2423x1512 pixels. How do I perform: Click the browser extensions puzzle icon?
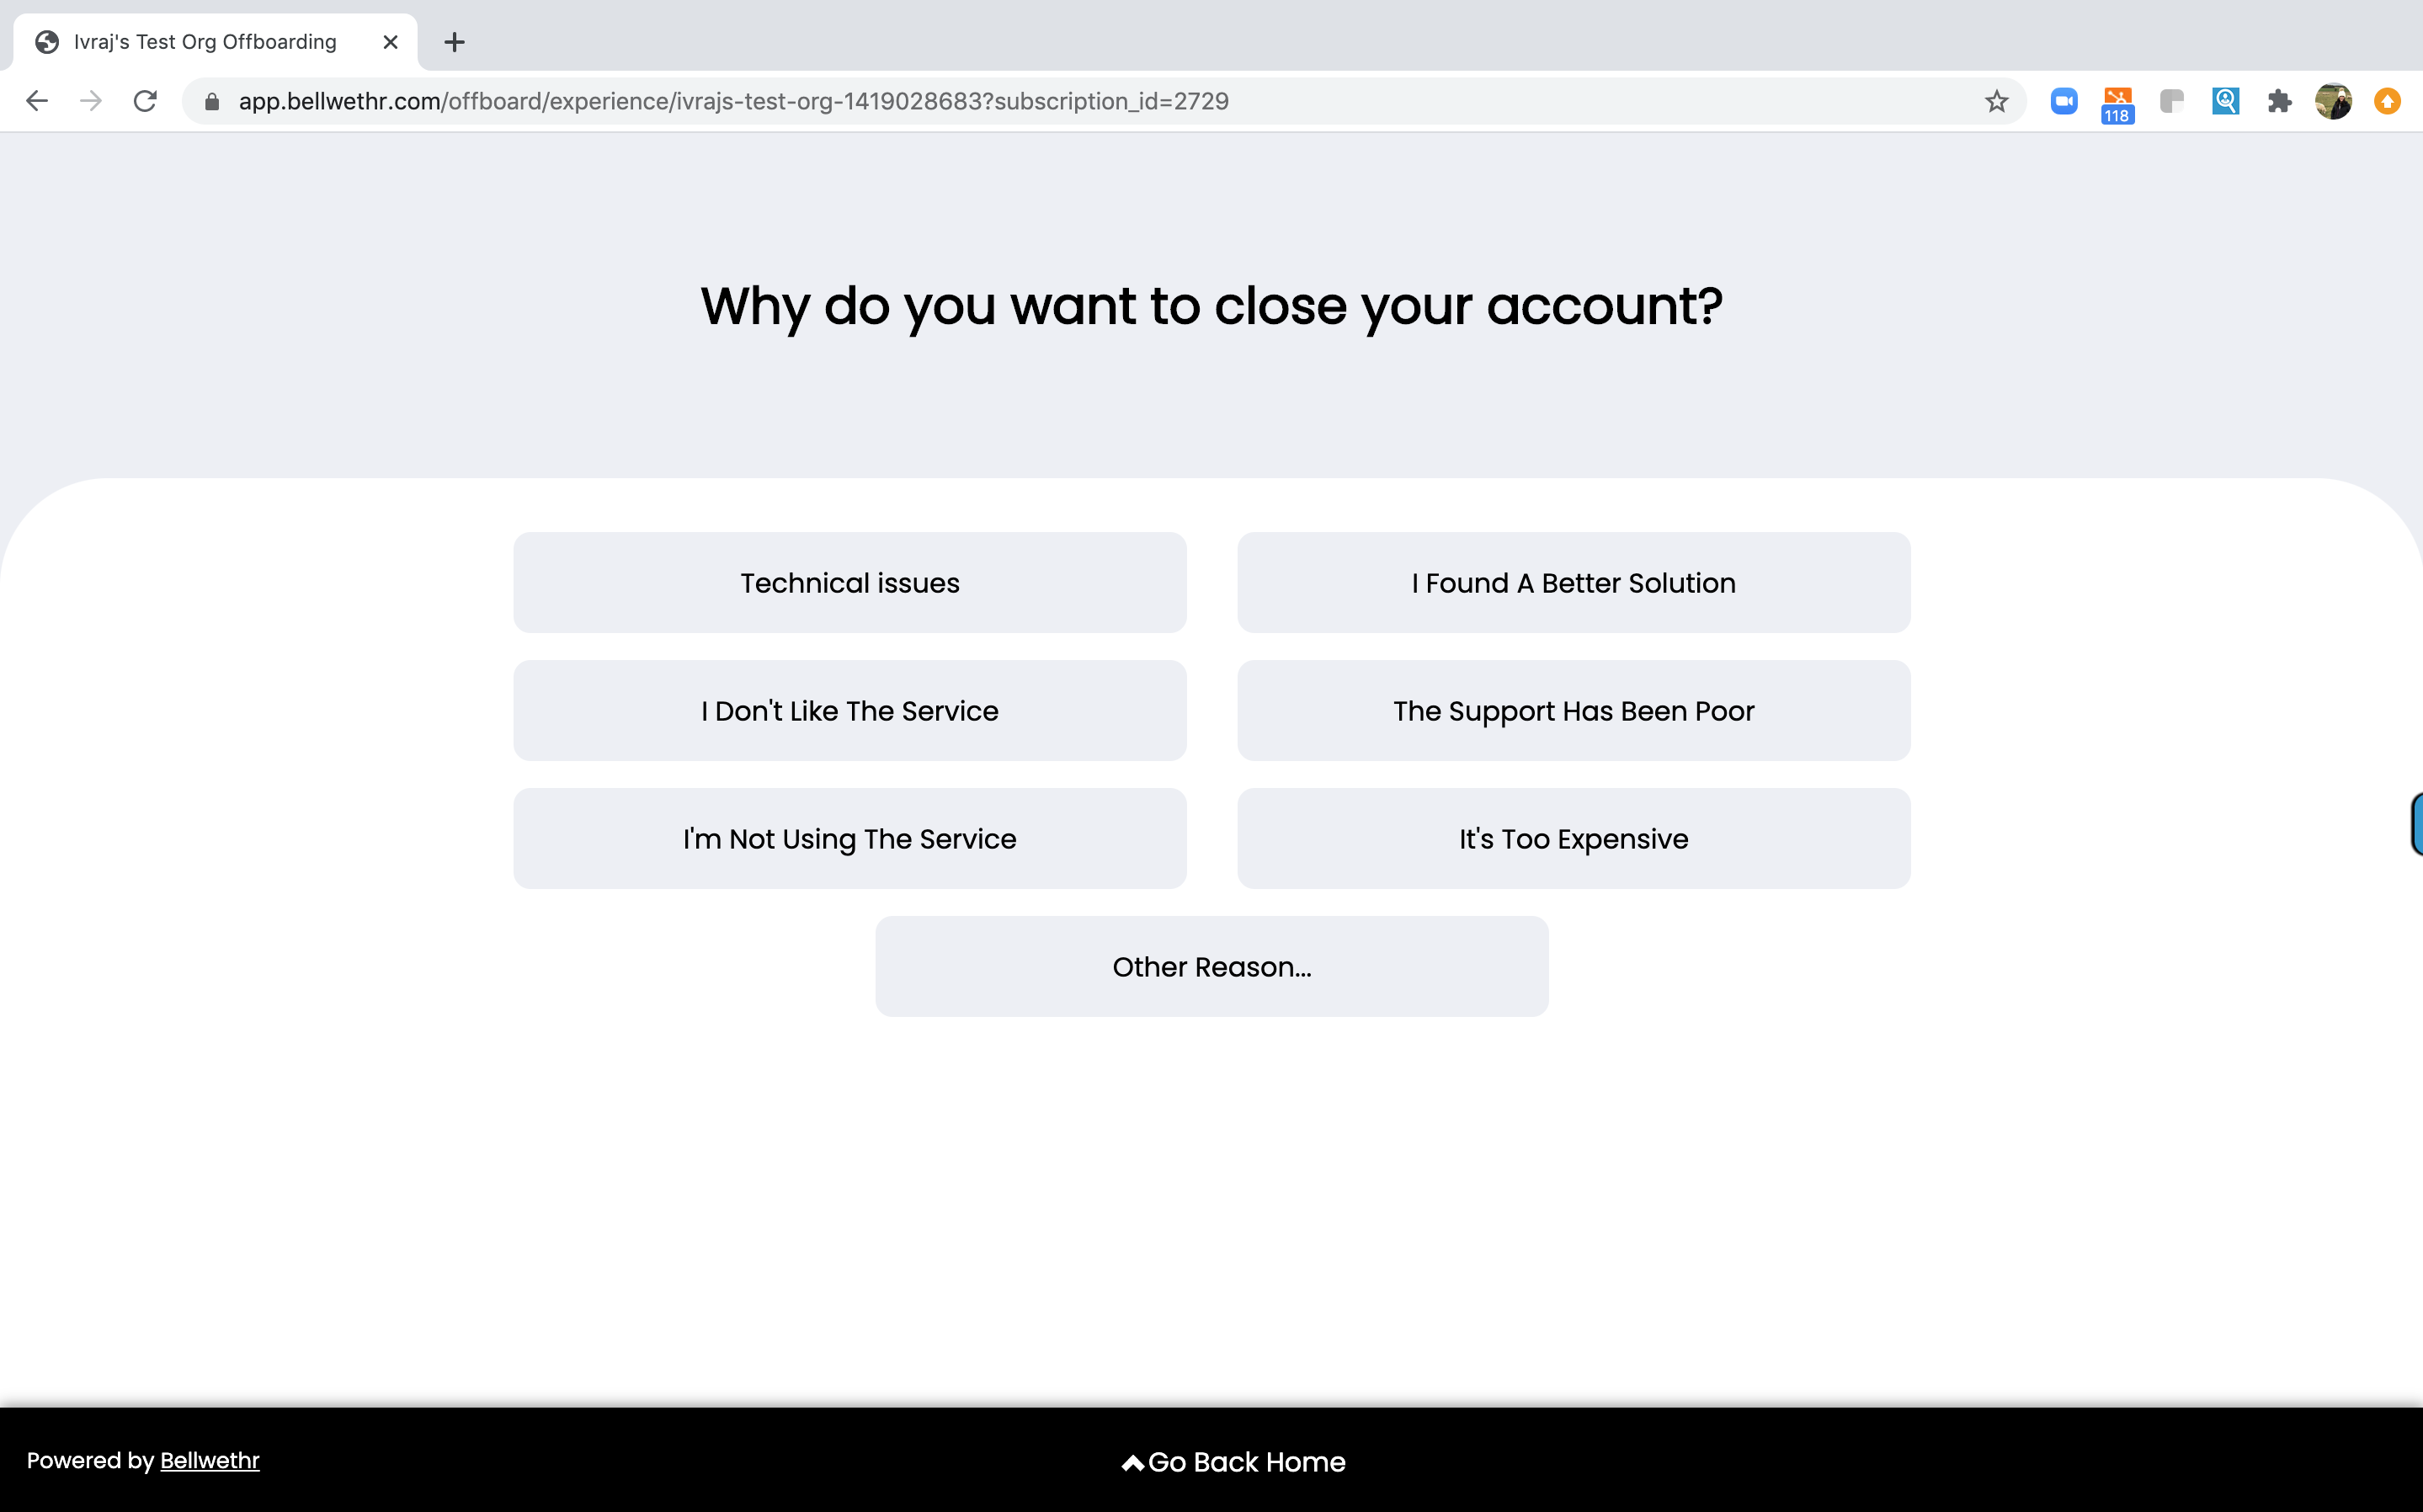(x=2280, y=101)
